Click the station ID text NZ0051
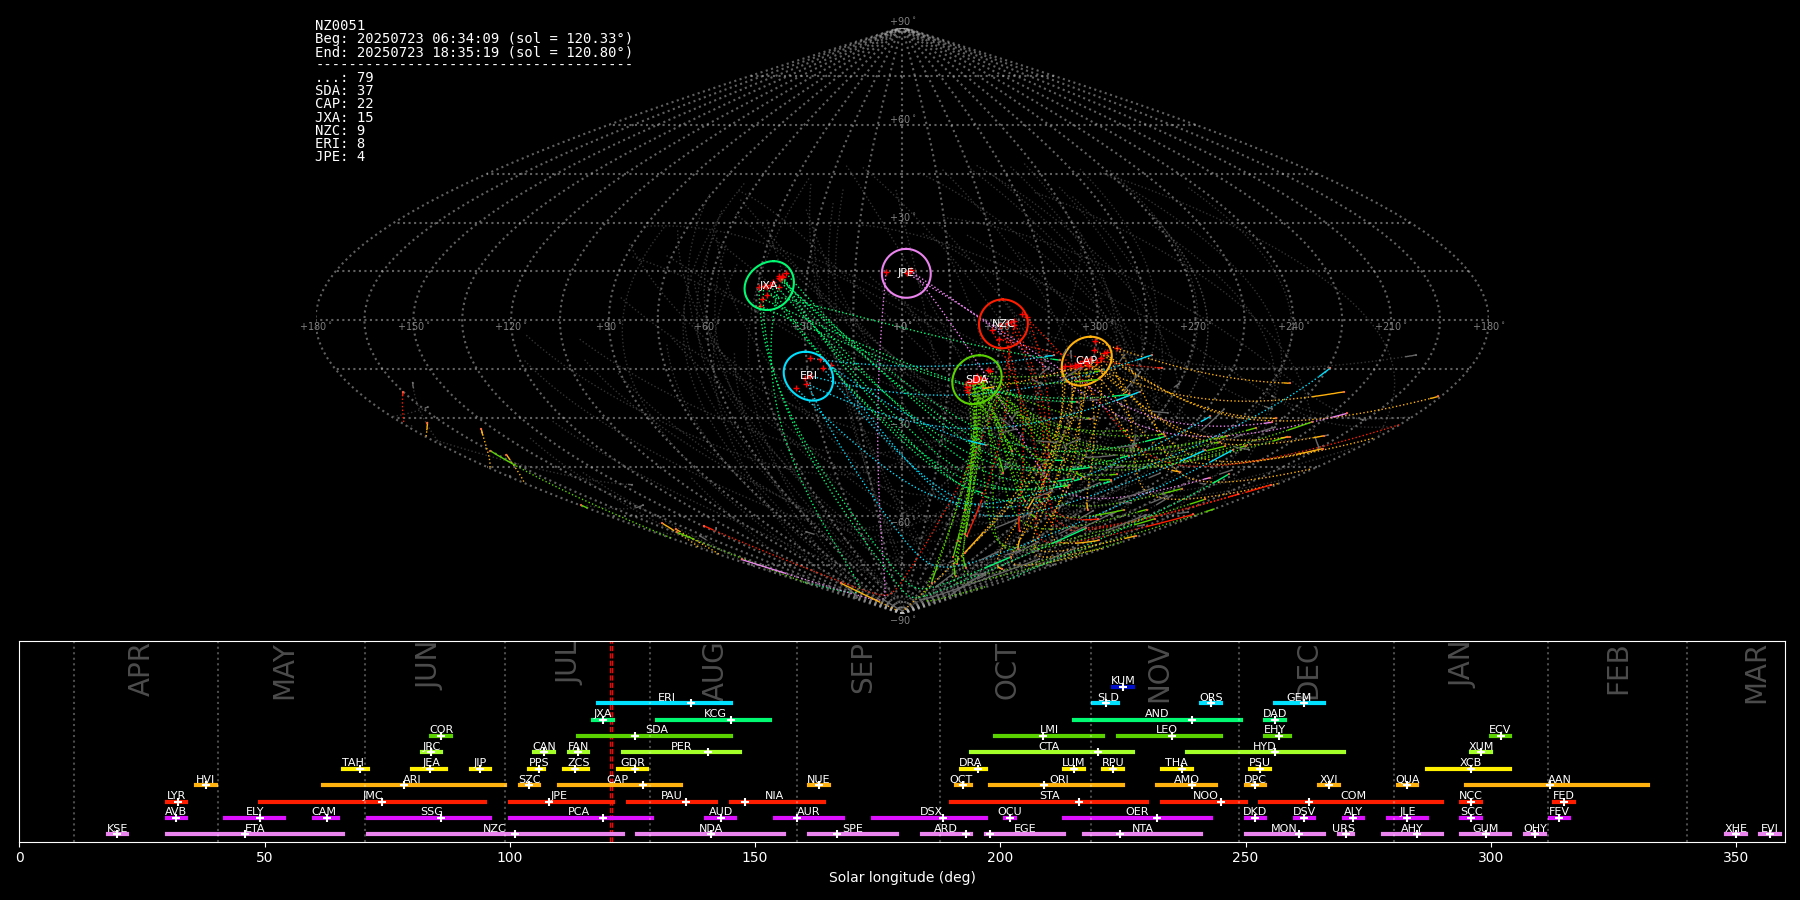1800x900 pixels. [340, 26]
